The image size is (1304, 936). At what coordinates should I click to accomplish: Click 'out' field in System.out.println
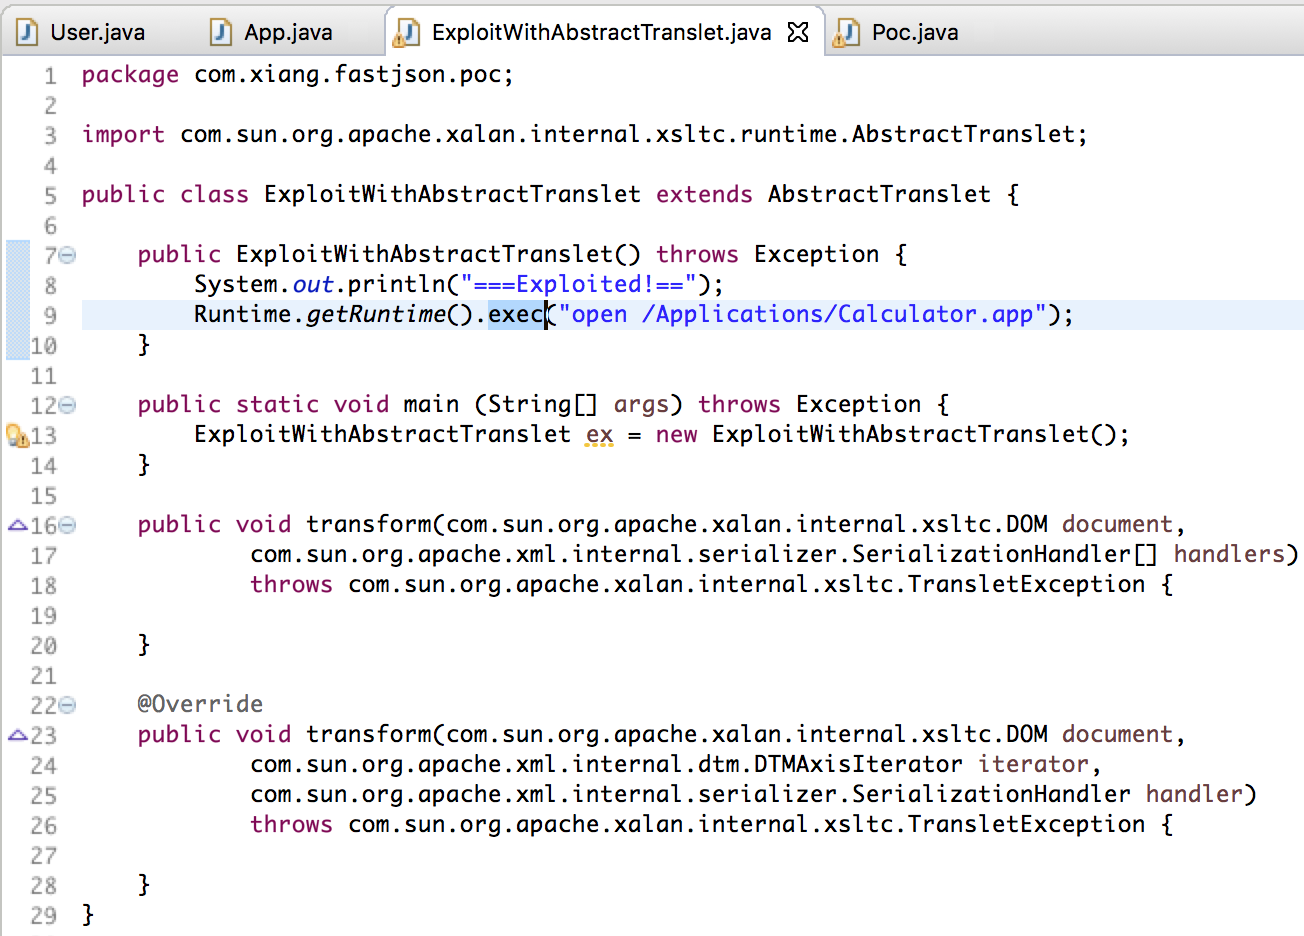(313, 285)
